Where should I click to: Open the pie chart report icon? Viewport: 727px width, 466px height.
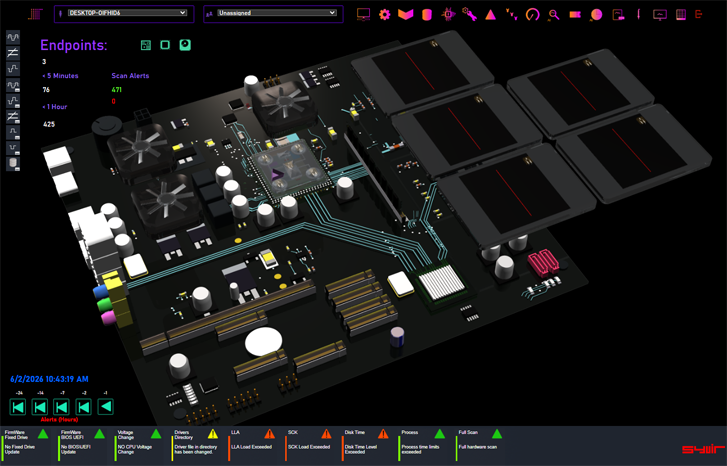point(596,15)
